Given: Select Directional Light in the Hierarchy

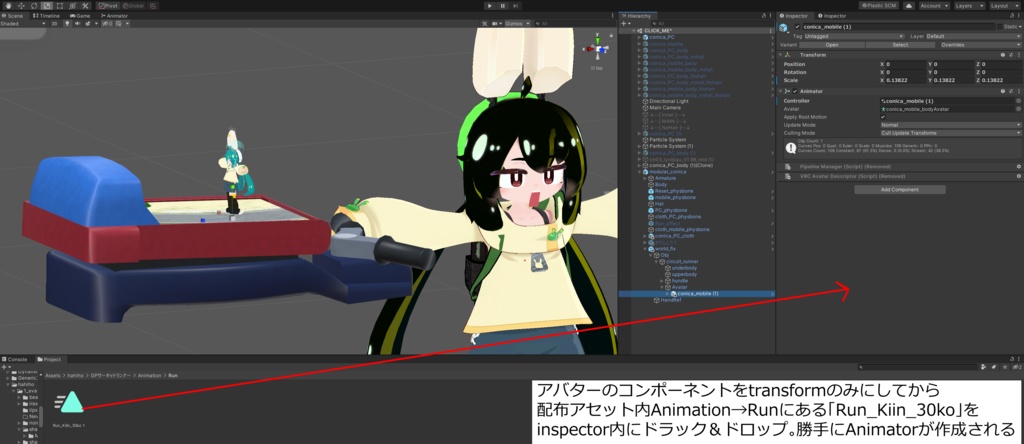Looking at the screenshot, I should pyautogui.click(x=669, y=101).
